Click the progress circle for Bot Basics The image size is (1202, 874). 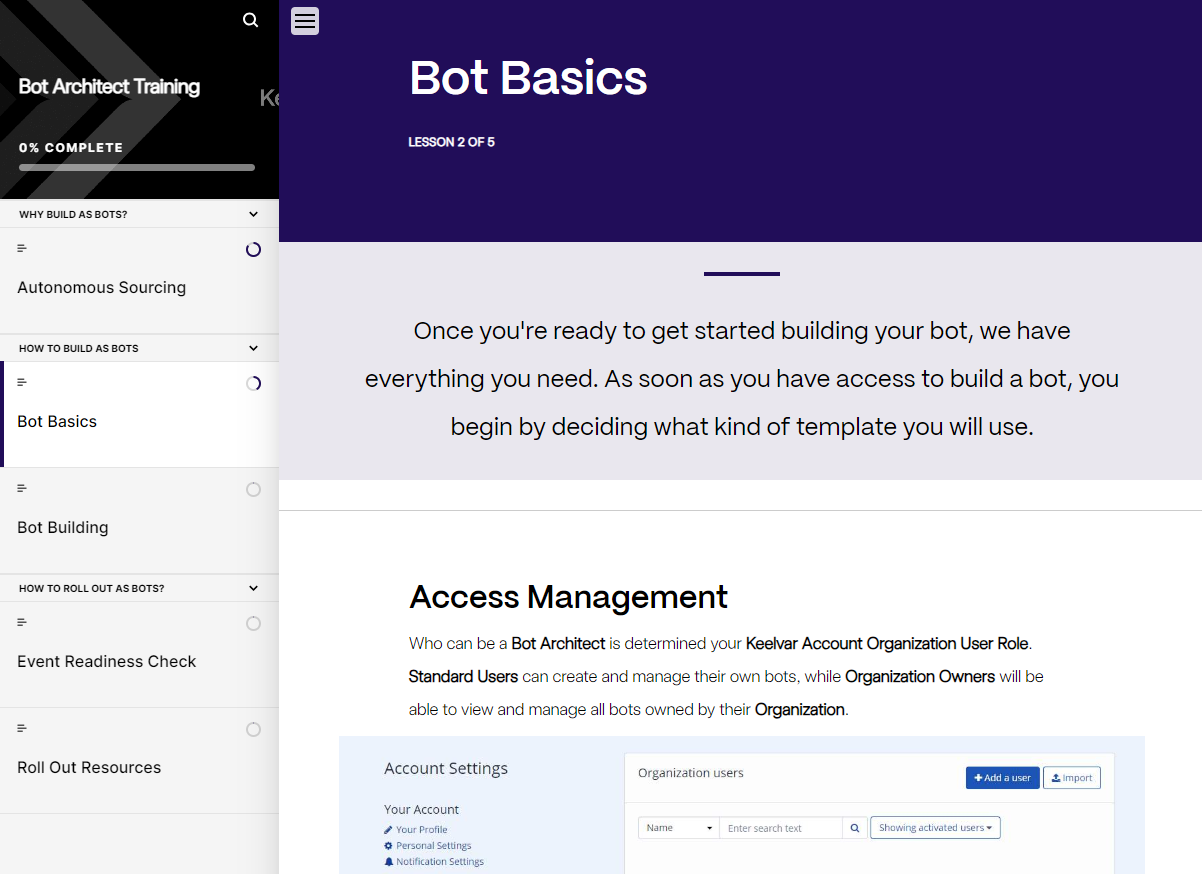click(x=253, y=384)
